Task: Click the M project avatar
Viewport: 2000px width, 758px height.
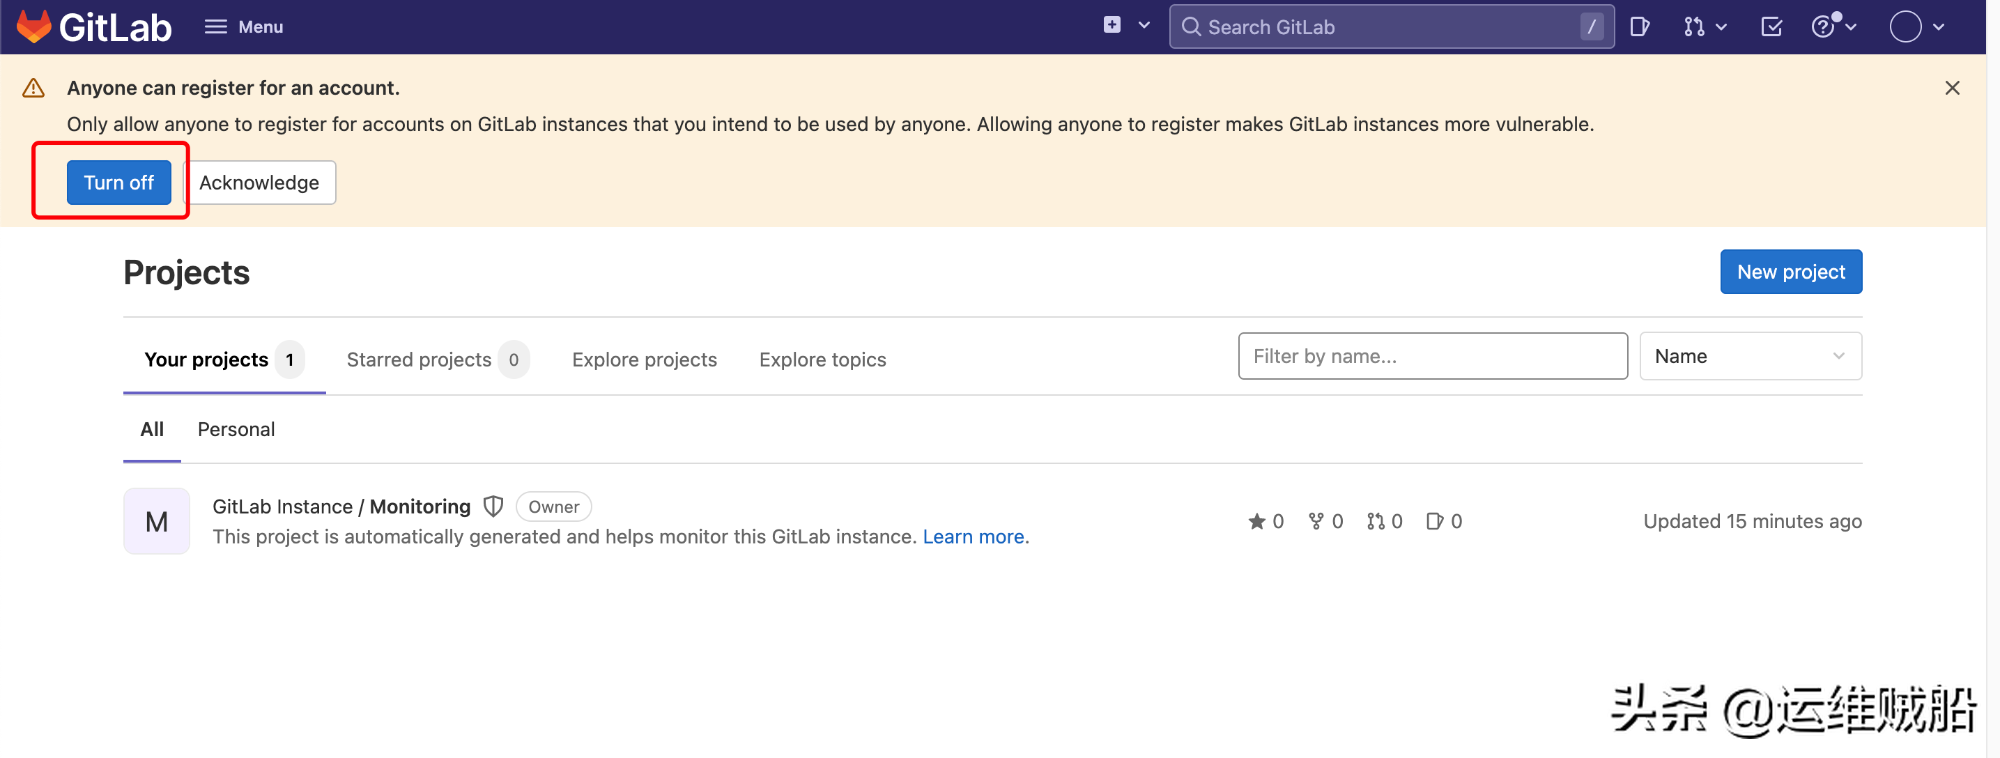Action: 157,521
